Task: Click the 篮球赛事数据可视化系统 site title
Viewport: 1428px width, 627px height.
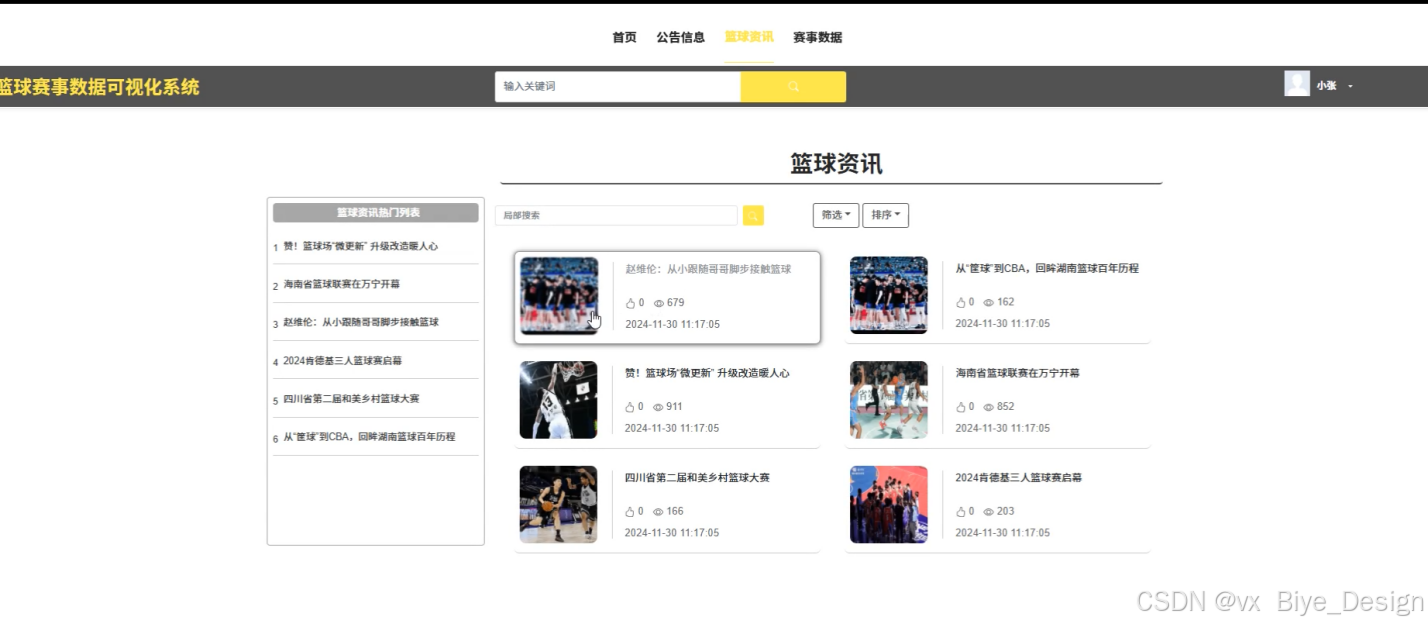Action: [99, 87]
